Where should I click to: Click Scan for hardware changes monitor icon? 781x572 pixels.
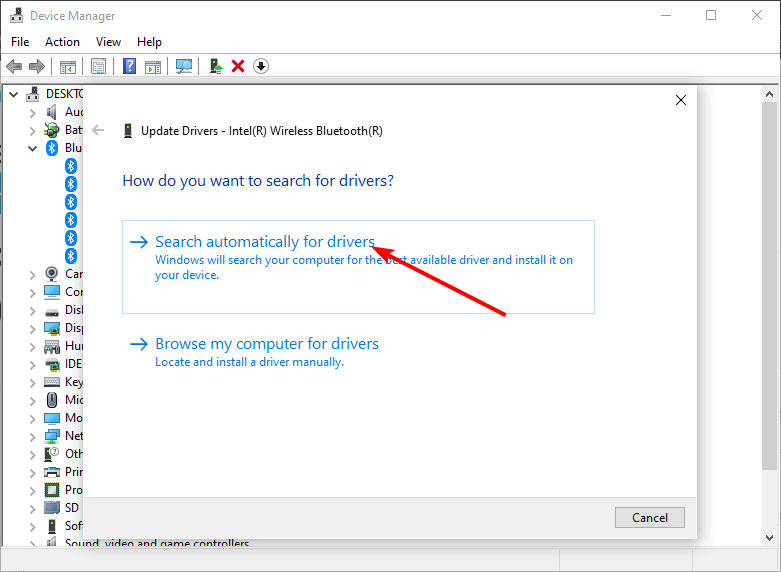184,66
